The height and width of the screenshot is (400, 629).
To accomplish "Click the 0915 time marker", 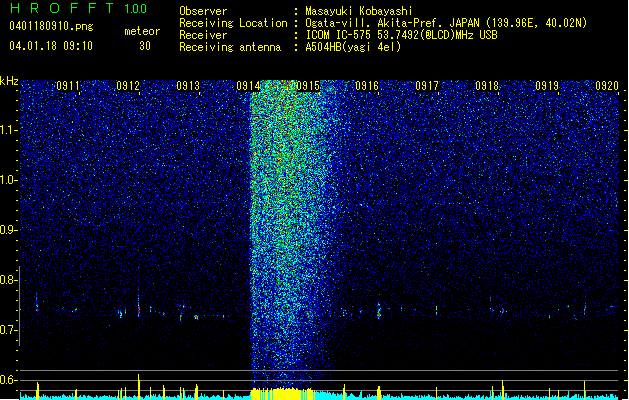I will [308, 86].
